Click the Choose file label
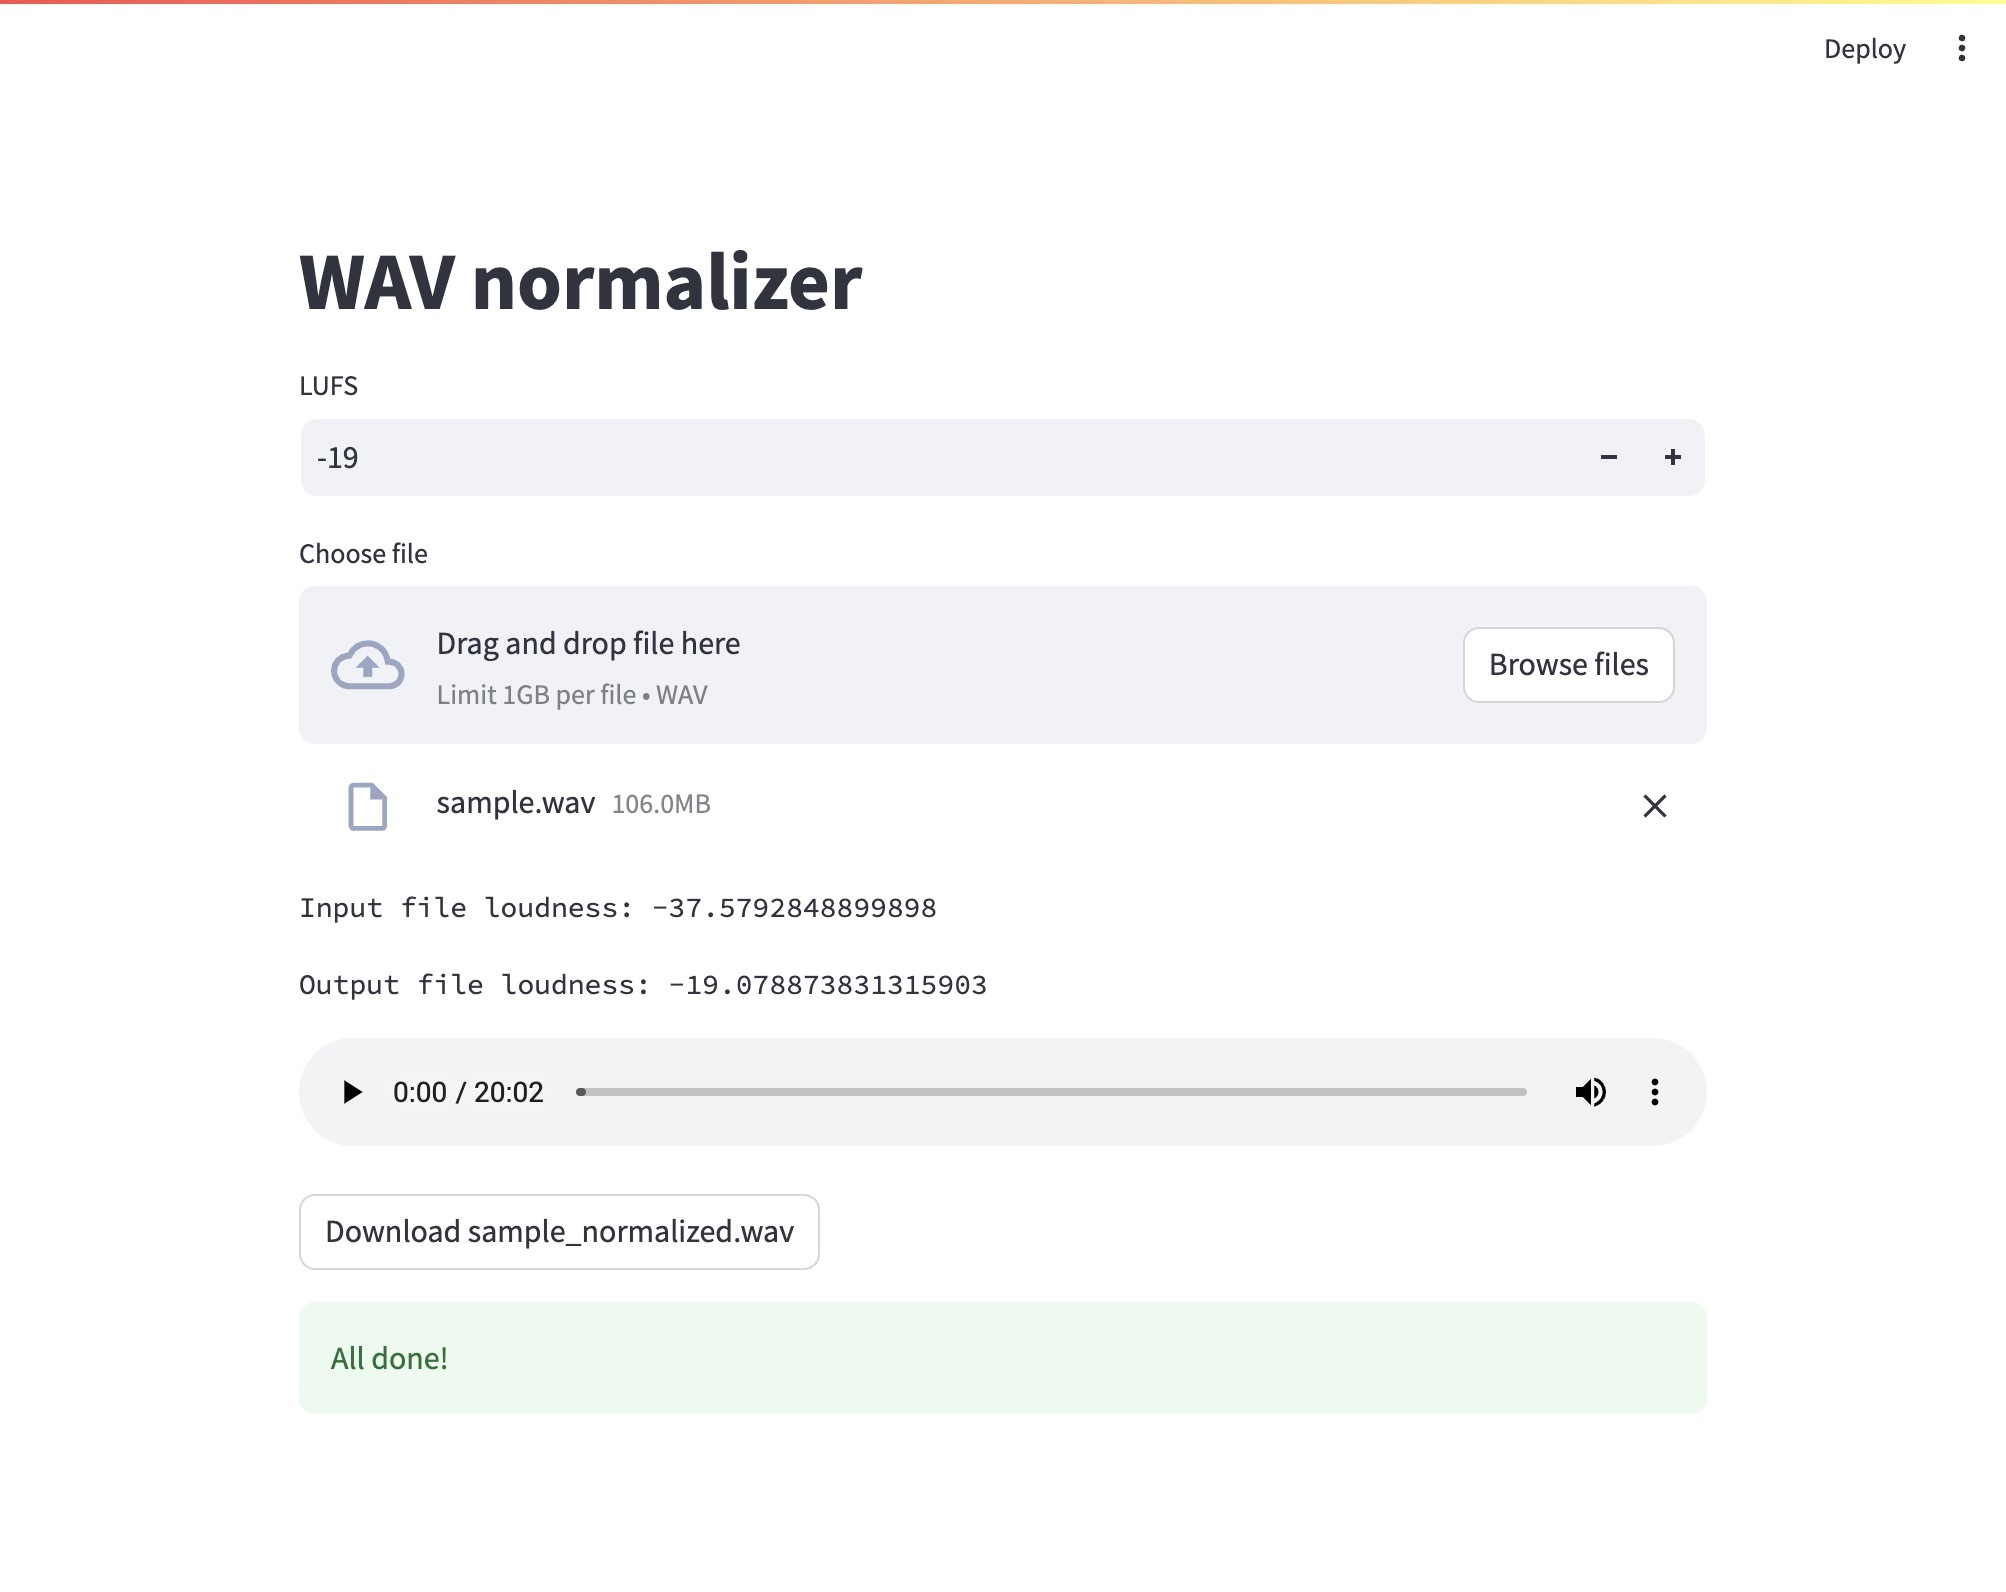Viewport: 2006px width, 1592px height. tap(362, 553)
